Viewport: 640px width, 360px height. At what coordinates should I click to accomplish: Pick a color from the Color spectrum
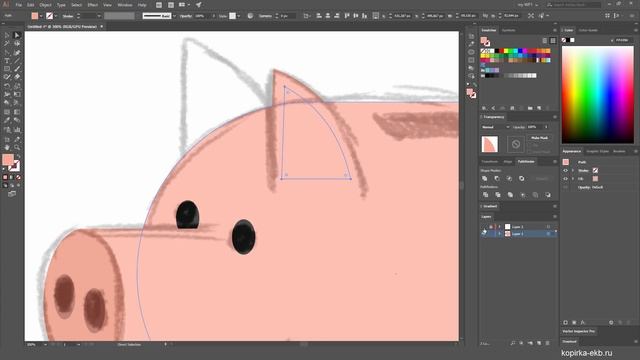click(x=598, y=94)
